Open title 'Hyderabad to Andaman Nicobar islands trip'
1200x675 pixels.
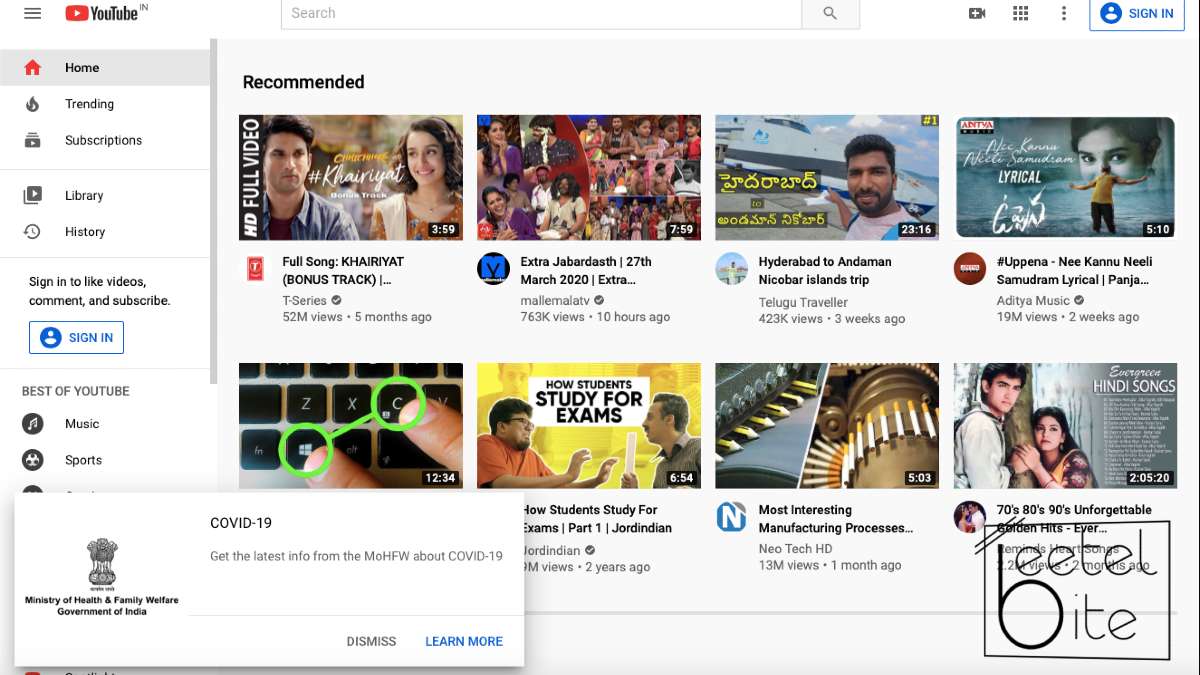825,271
